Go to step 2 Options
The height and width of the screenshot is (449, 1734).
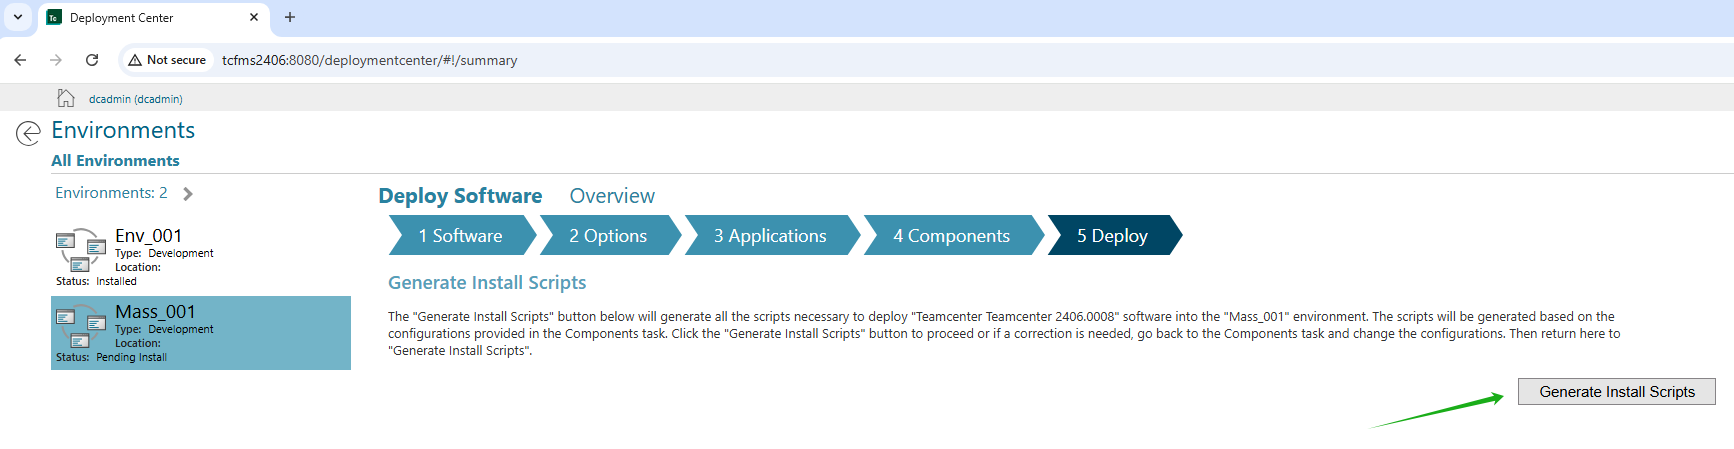pyautogui.click(x=609, y=236)
